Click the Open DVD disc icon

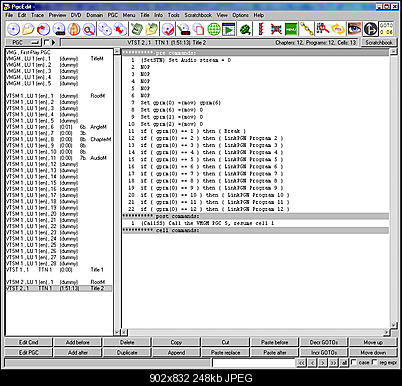(x=13, y=29)
